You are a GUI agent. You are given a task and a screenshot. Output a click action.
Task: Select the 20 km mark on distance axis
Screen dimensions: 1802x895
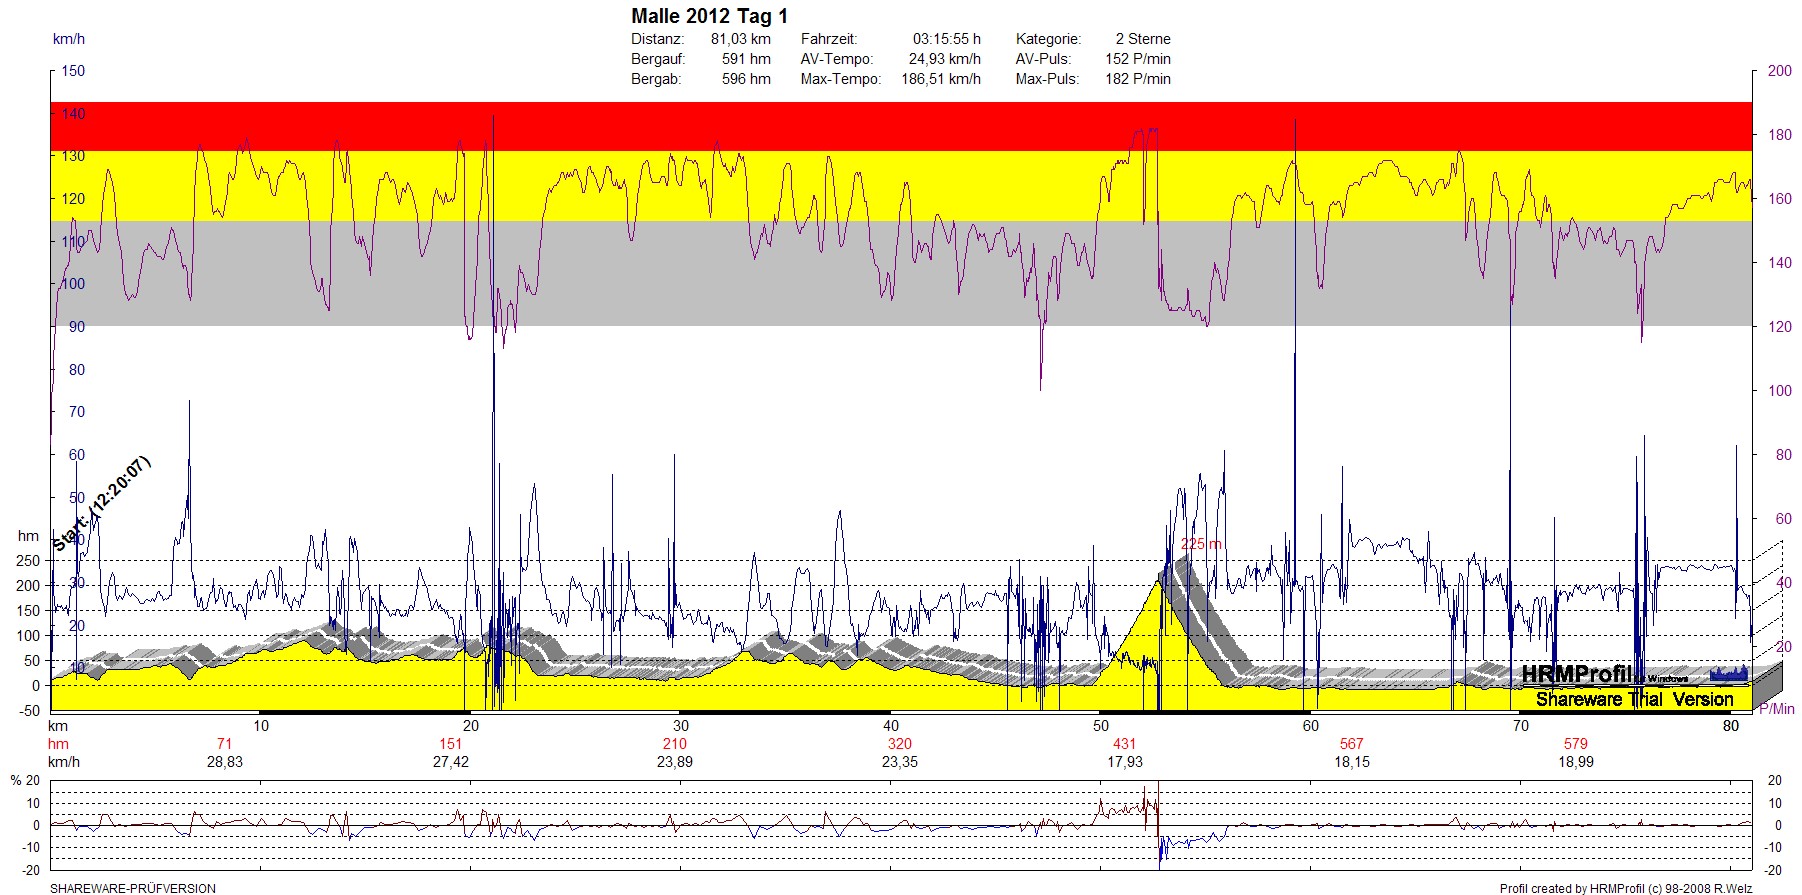click(x=471, y=726)
